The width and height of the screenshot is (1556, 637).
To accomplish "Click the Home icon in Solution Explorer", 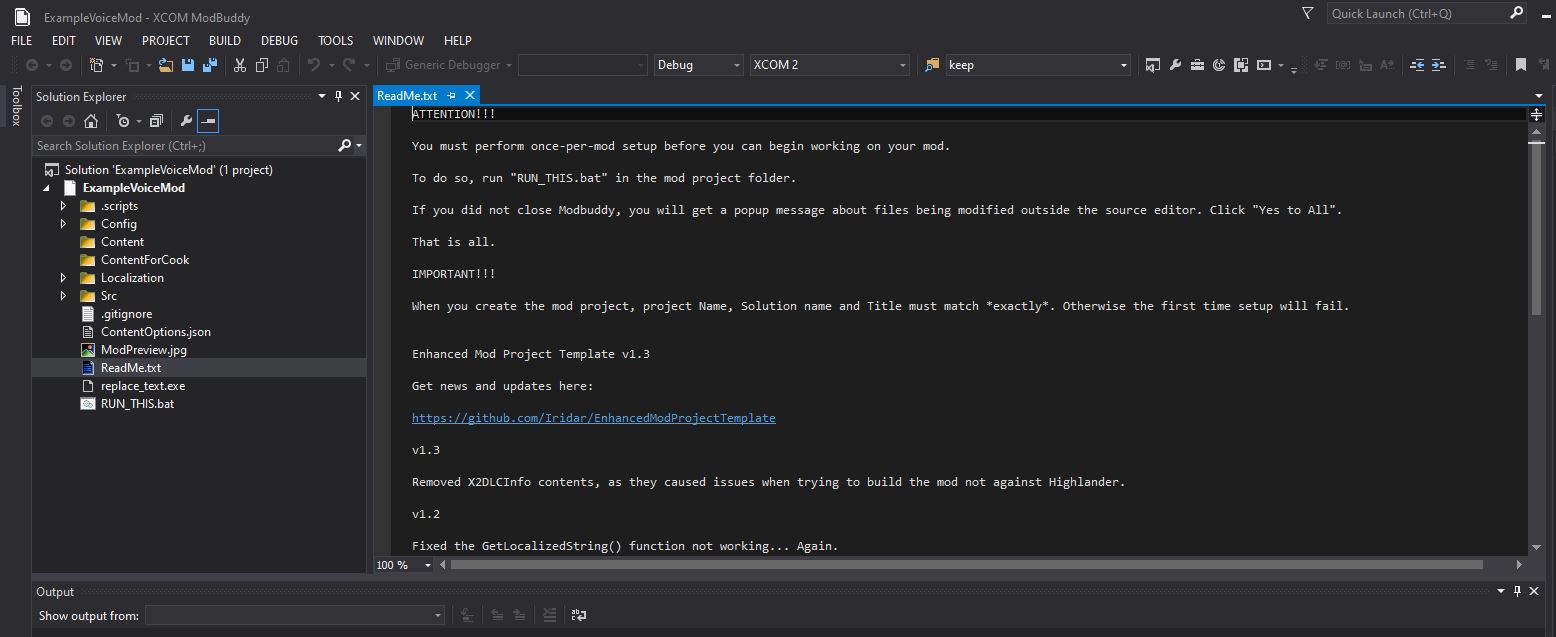I will (x=91, y=121).
